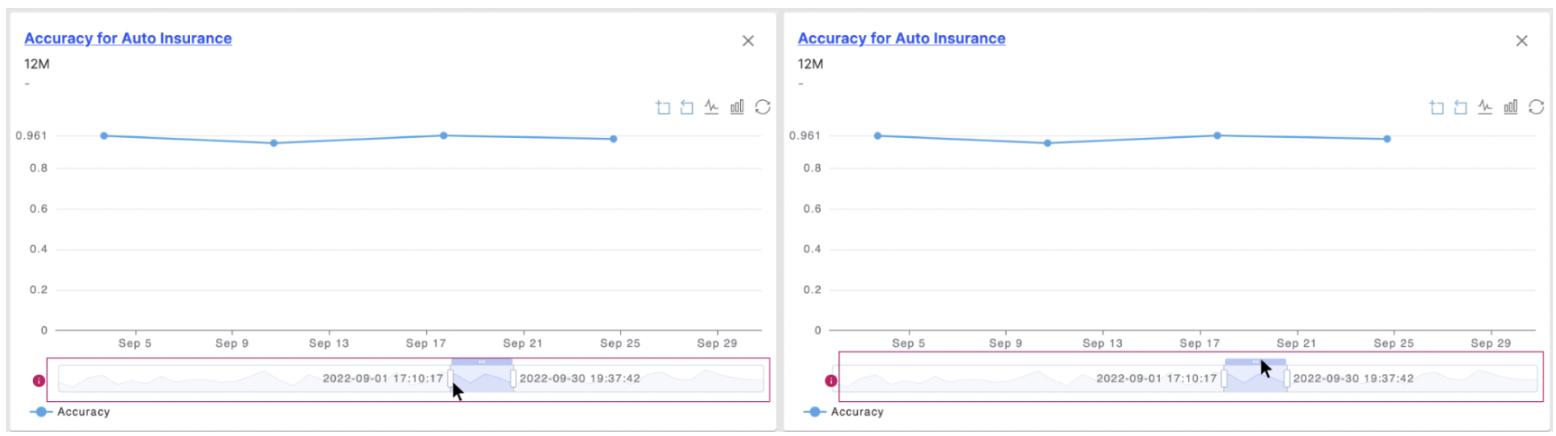Click the red info icon beside left range slider

click(x=40, y=380)
